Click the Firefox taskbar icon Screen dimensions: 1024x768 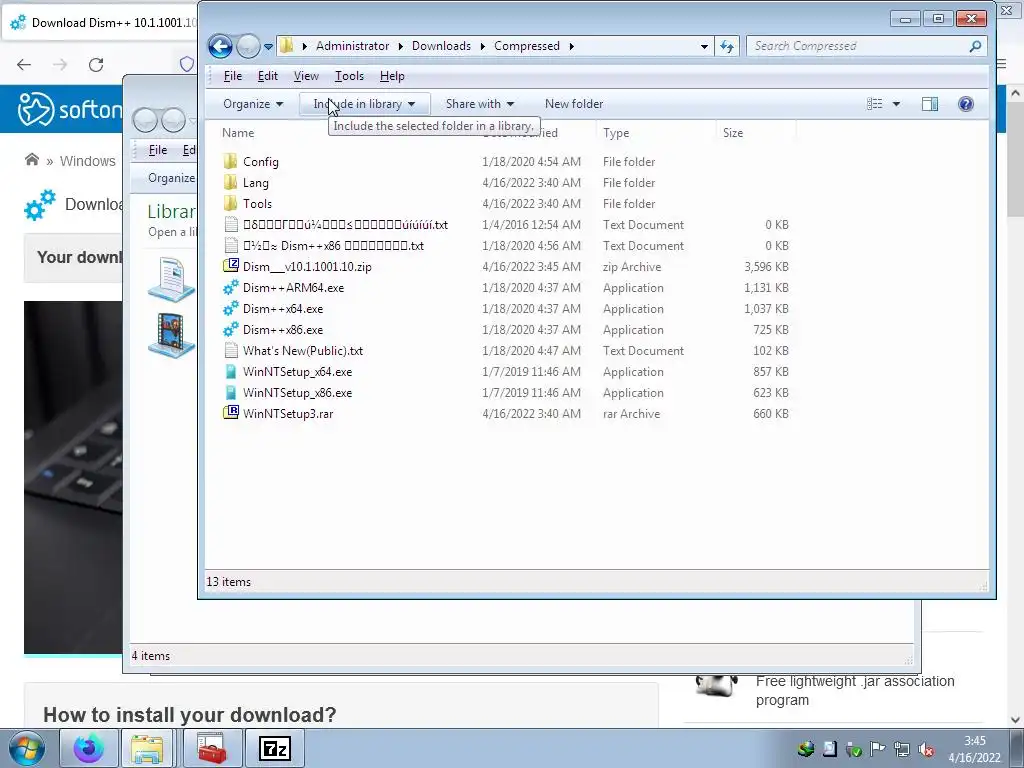(88, 748)
